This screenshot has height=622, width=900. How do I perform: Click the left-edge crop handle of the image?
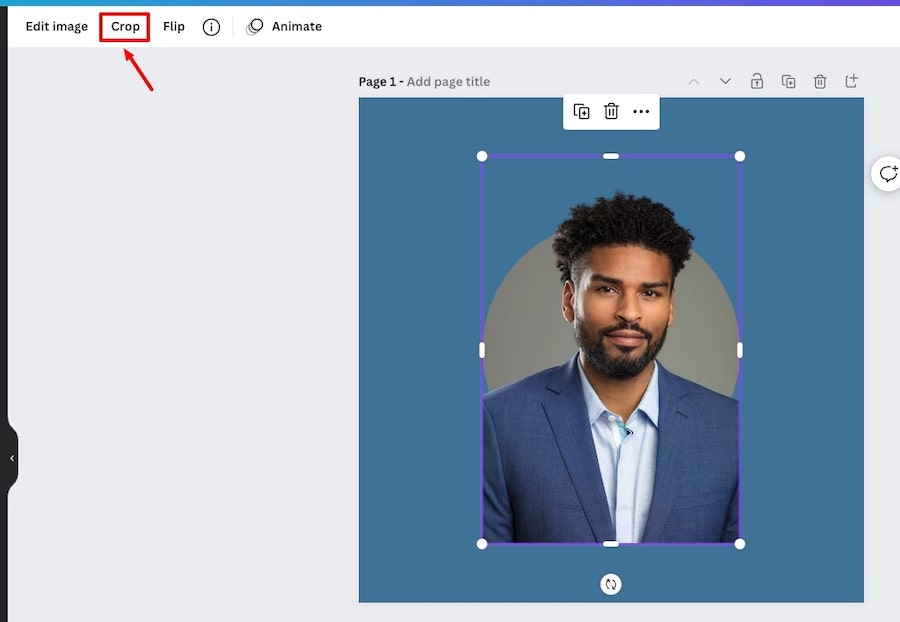click(x=482, y=350)
